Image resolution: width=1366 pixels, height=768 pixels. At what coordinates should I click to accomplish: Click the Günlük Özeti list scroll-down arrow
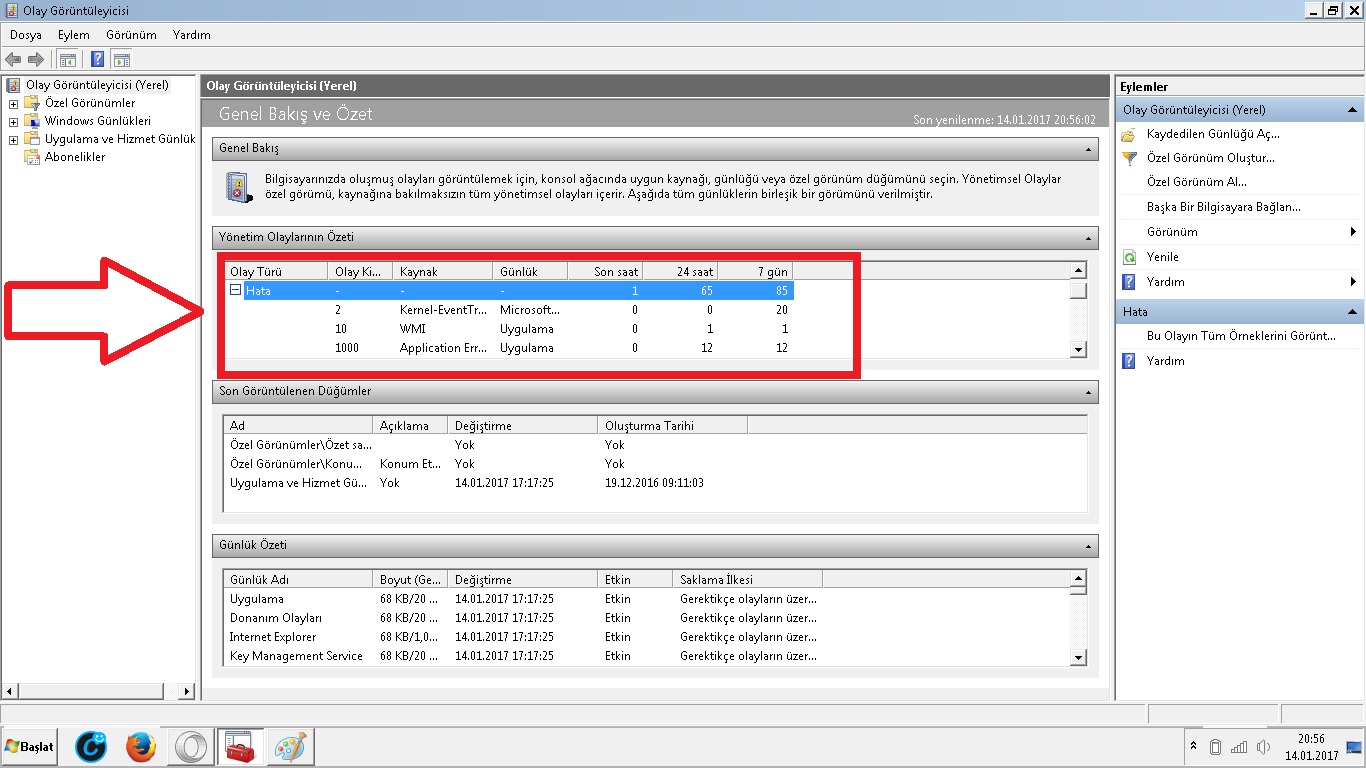(1078, 657)
